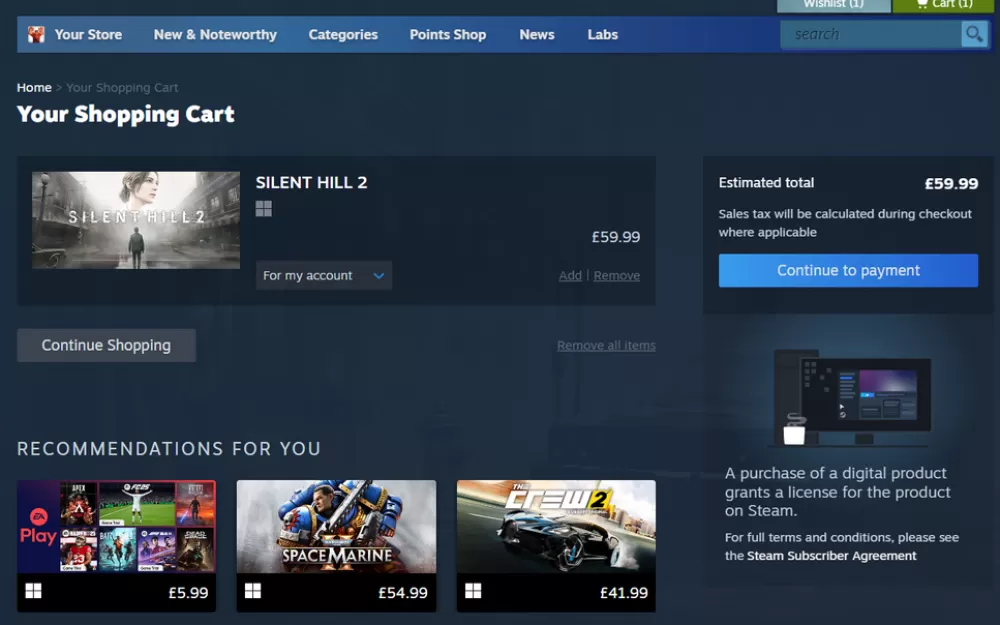This screenshot has height=625, width=1000.
Task: Open the Silent Hill 2 cover thumbnail
Action: pos(136,220)
